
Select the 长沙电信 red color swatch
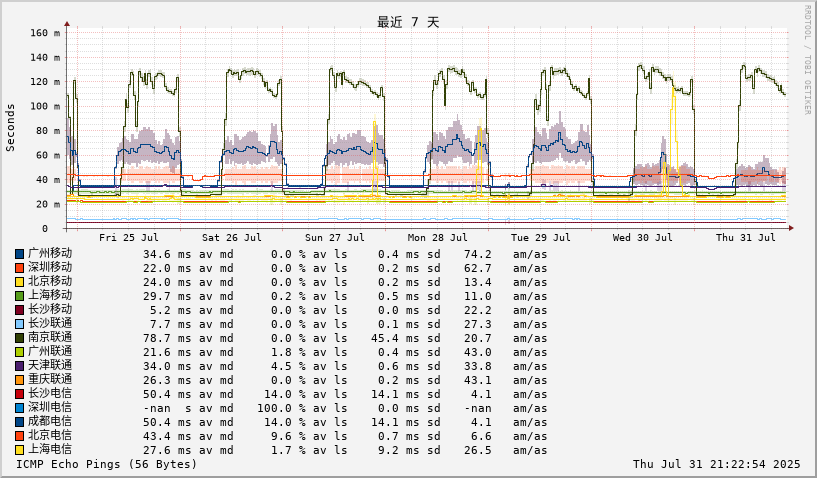click(19, 395)
